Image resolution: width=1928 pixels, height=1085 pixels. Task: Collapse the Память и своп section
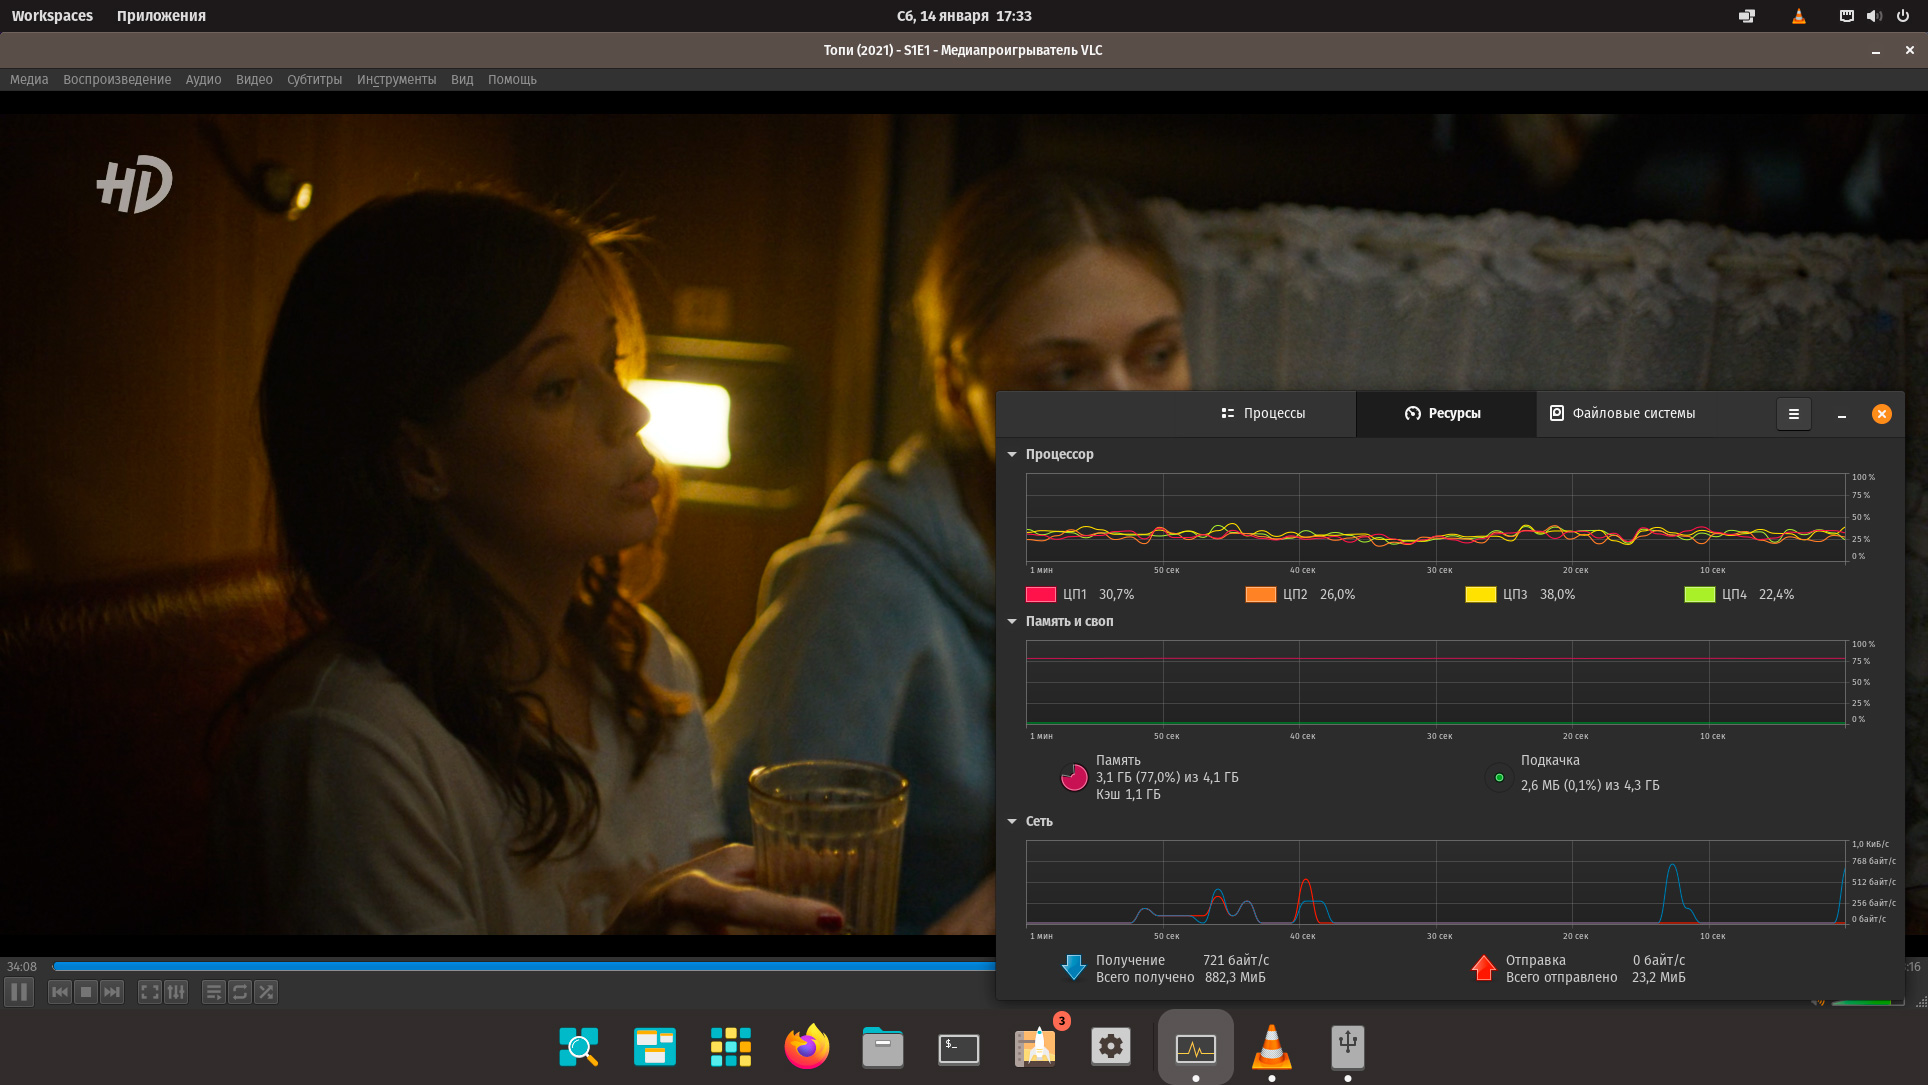coord(1012,621)
